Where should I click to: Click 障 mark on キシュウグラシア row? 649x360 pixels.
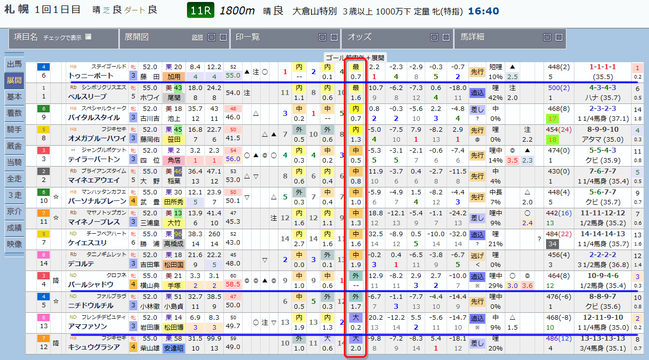tap(56, 343)
